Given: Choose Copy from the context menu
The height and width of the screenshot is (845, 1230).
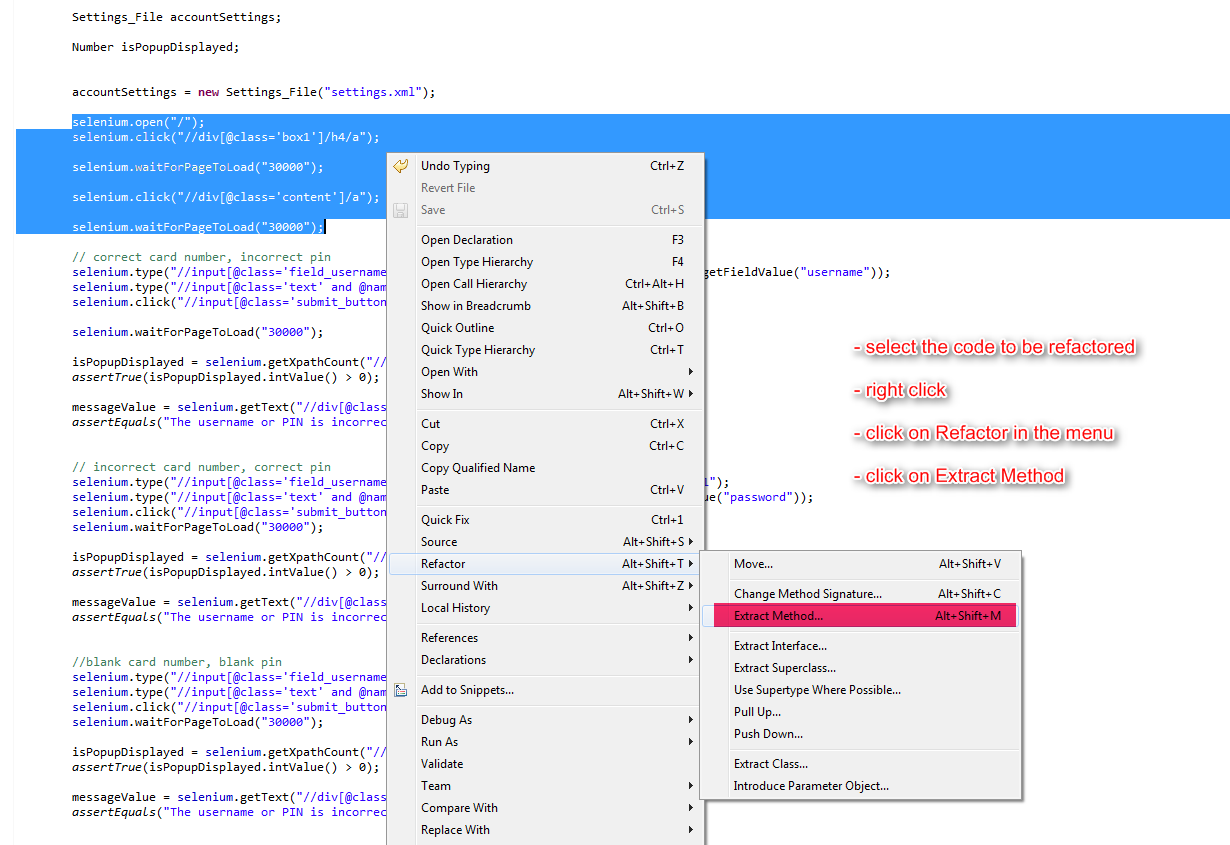Looking at the screenshot, I should tap(546, 446).
